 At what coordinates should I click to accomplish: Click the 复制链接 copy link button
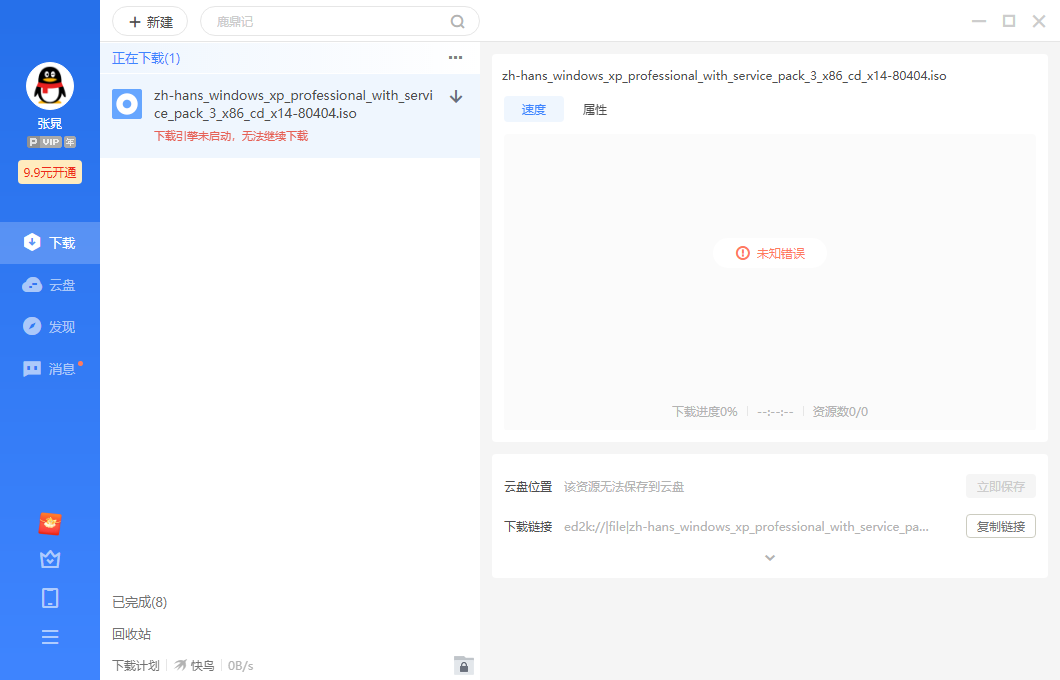click(x=1000, y=526)
